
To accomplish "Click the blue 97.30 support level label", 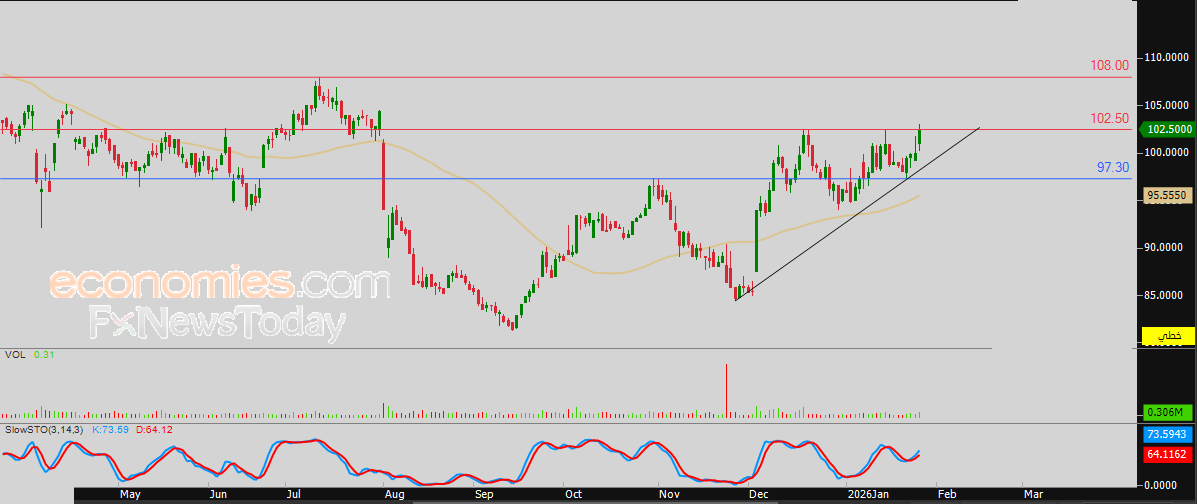I will click(x=1112, y=167).
